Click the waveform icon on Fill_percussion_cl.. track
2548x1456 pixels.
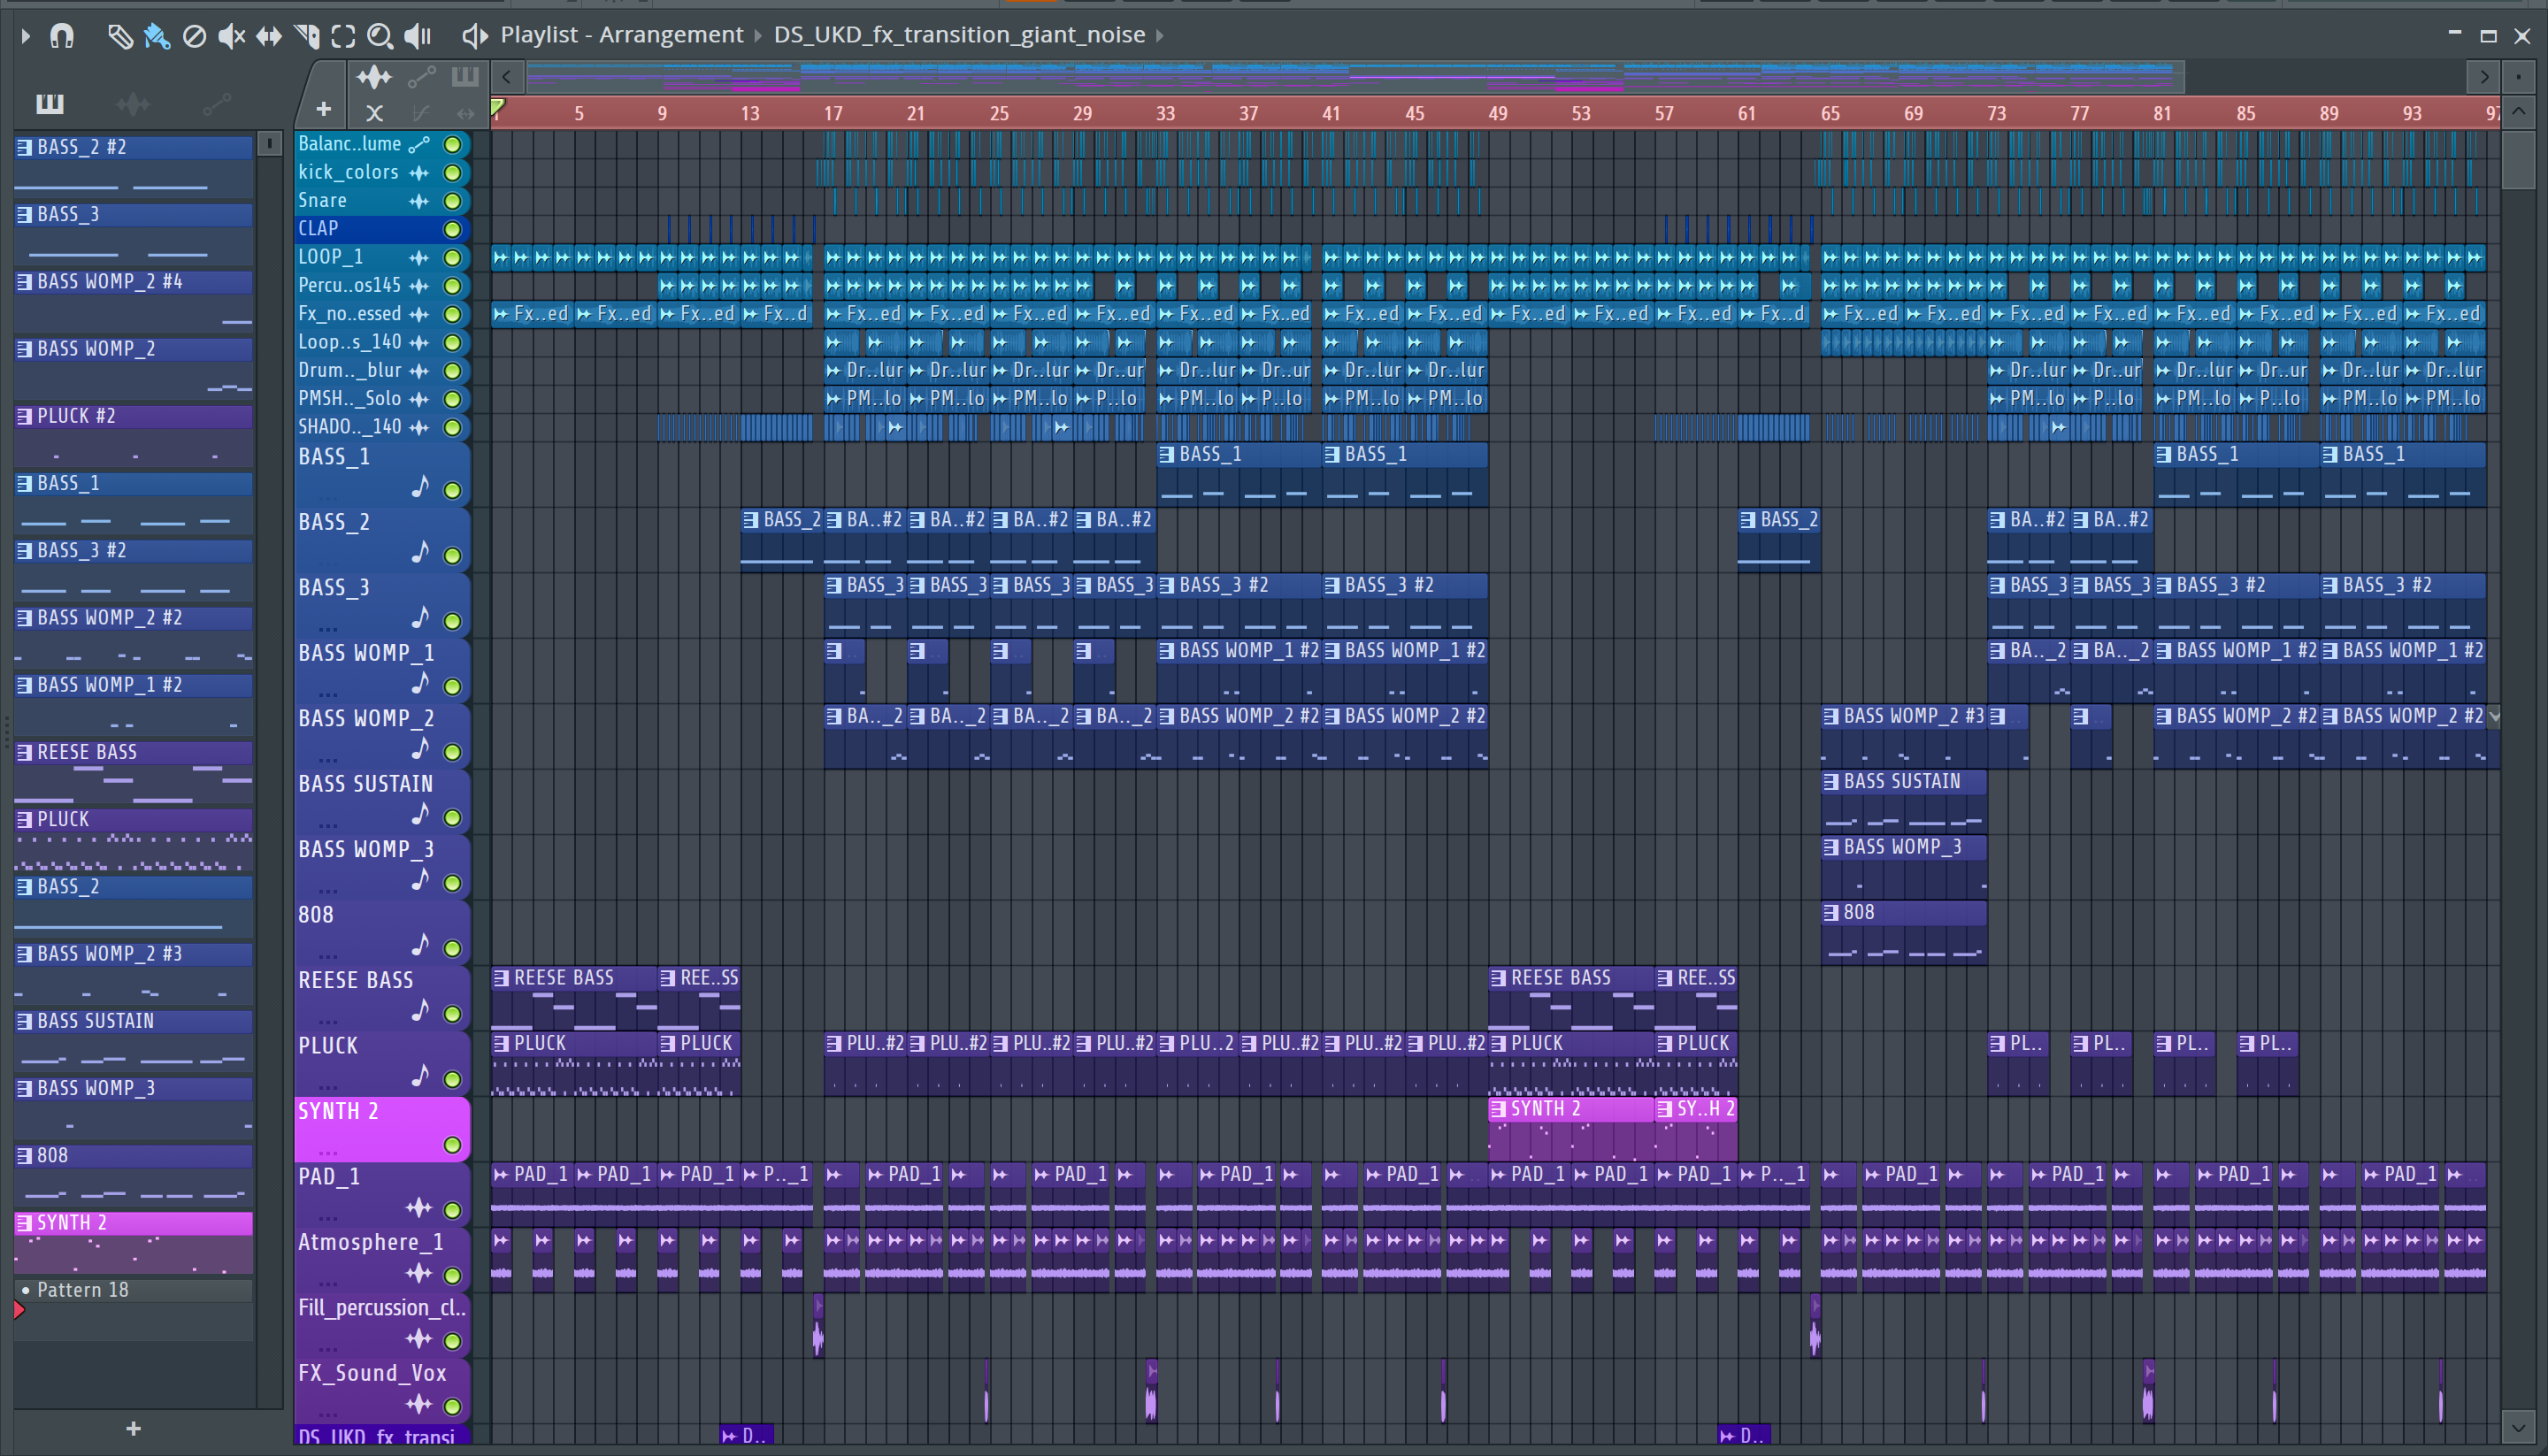[419, 1339]
